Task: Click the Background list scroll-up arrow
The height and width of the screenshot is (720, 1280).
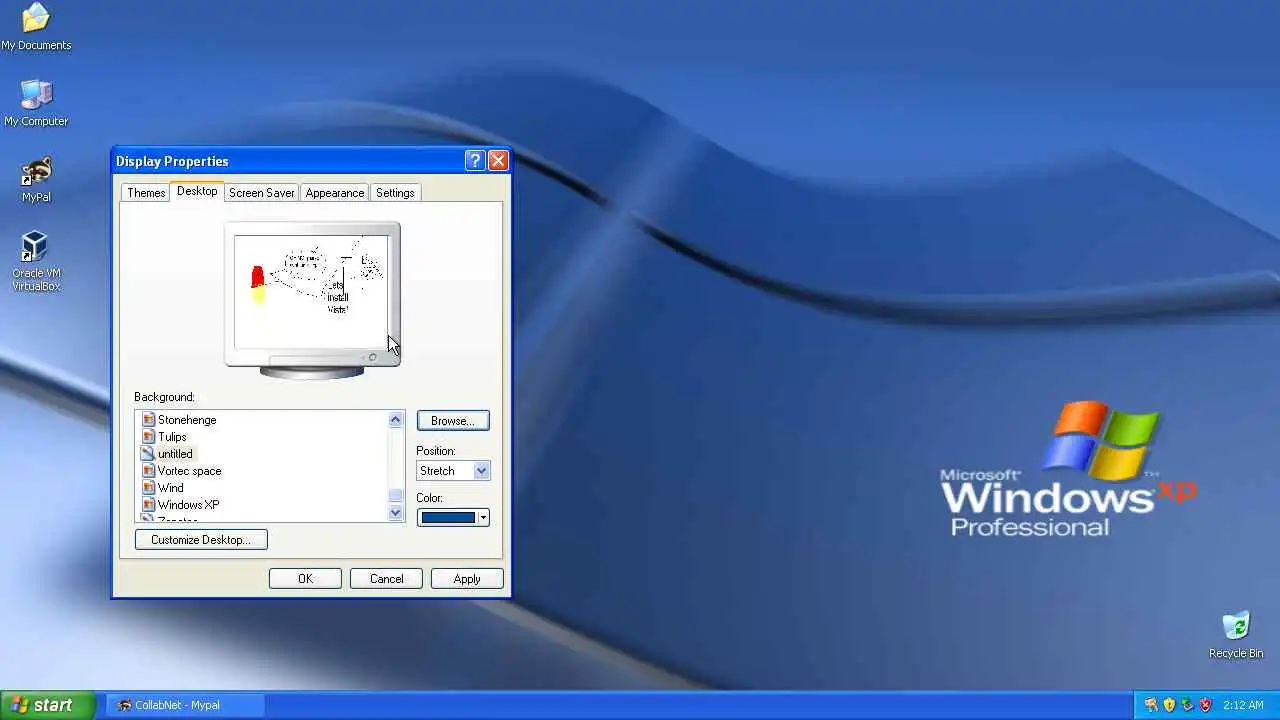Action: pyautogui.click(x=395, y=420)
